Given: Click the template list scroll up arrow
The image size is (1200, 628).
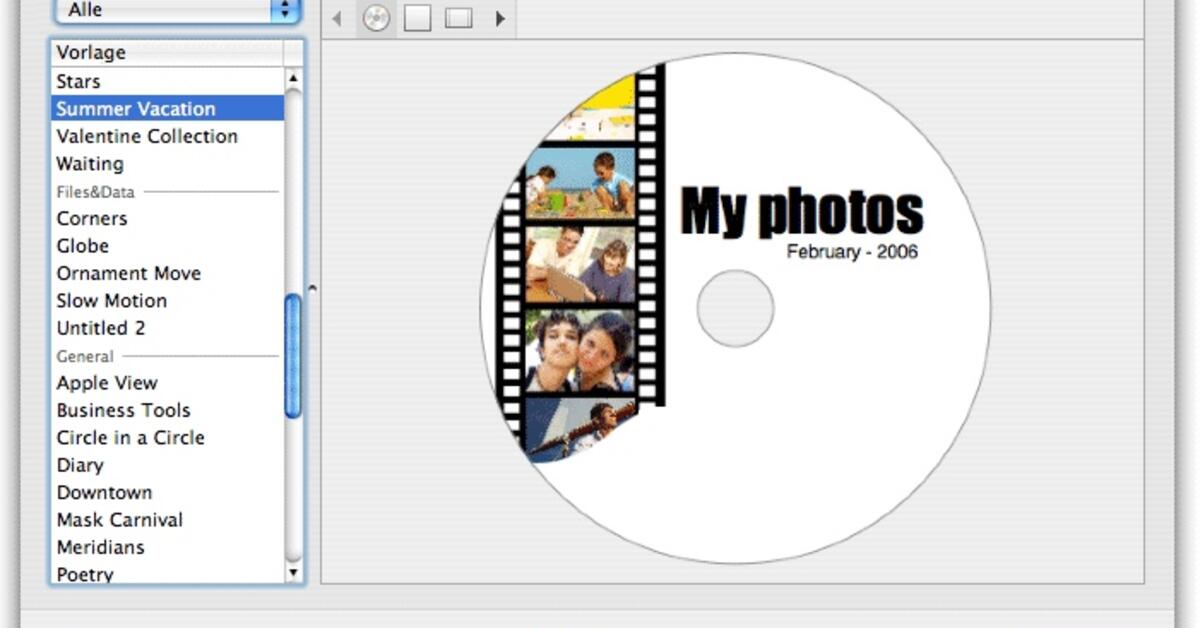Looking at the screenshot, I should coord(293,78).
